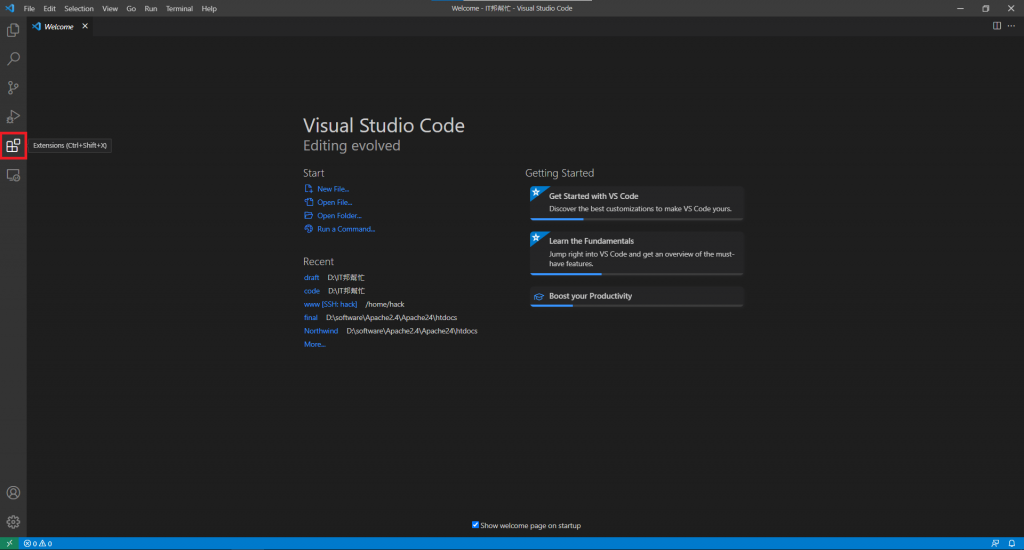The width and height of the screenshot is (1024, 550).
Task: Open the Selection menu
Action: 79,8
